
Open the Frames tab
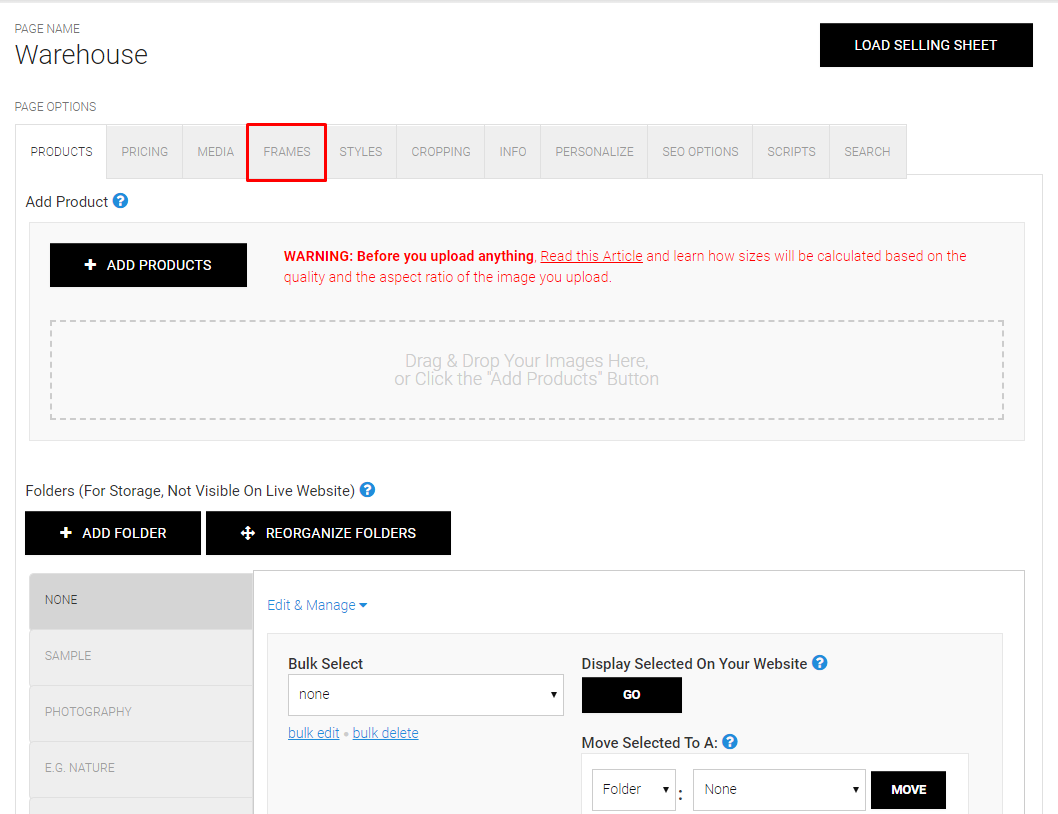point(287,152)
